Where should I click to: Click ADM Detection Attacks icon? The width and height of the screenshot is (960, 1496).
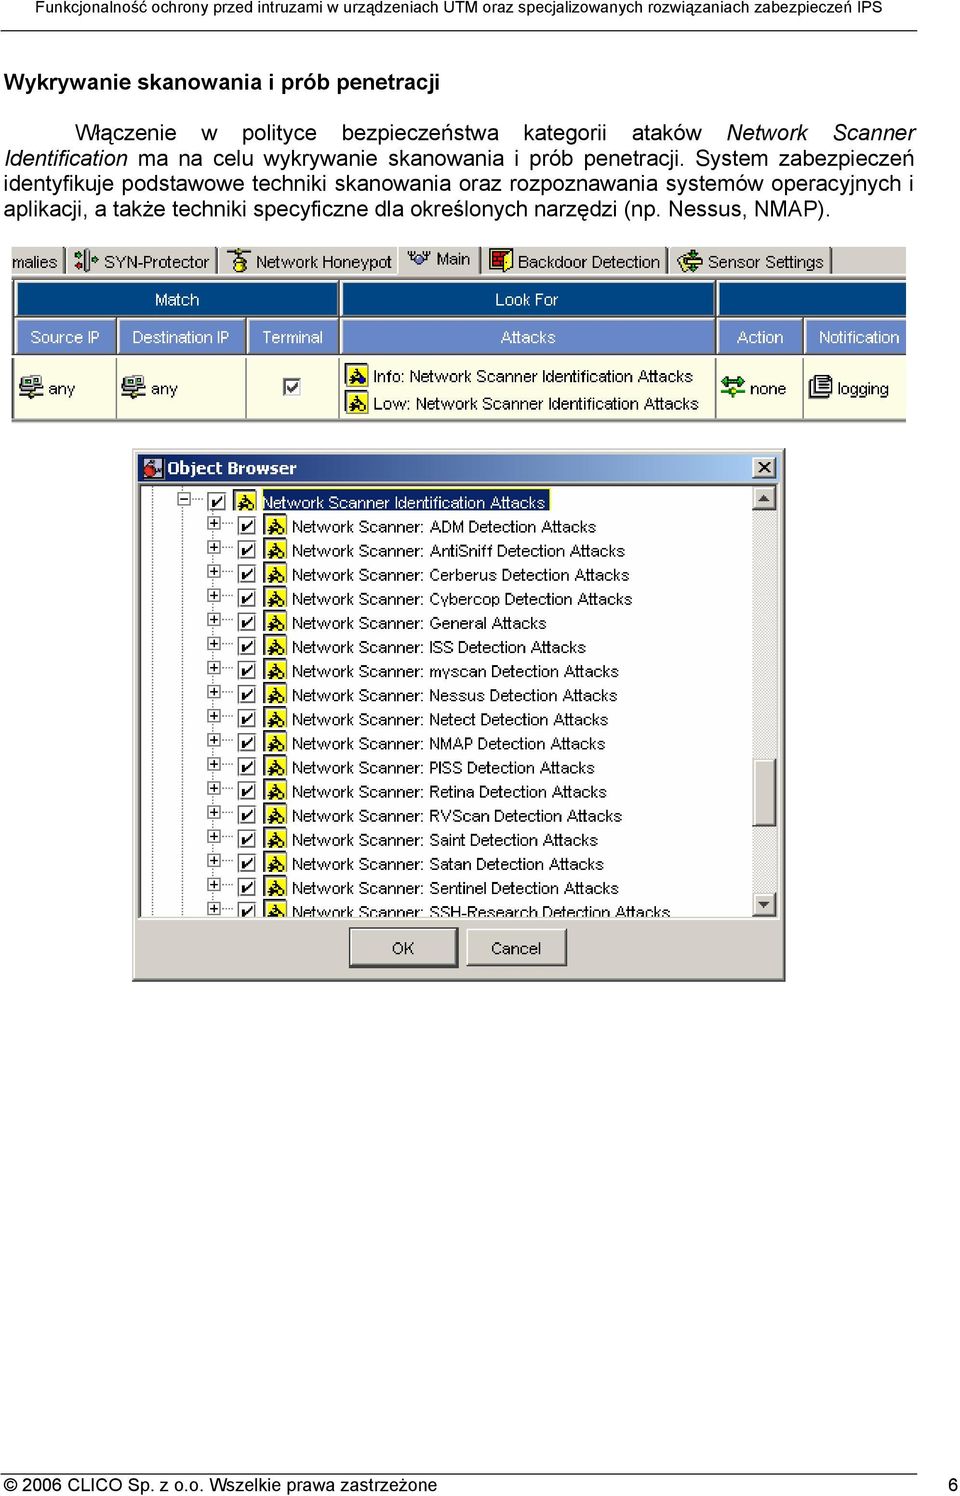(x=276, y=525)
